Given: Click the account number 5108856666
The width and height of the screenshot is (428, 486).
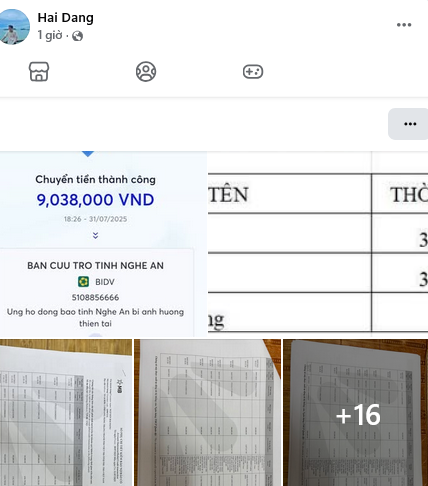Looking at the screenshot, I should tap(95, 297).
